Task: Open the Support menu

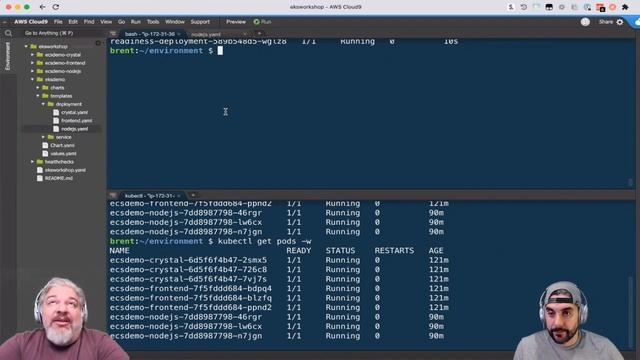Action: point(200,22)
